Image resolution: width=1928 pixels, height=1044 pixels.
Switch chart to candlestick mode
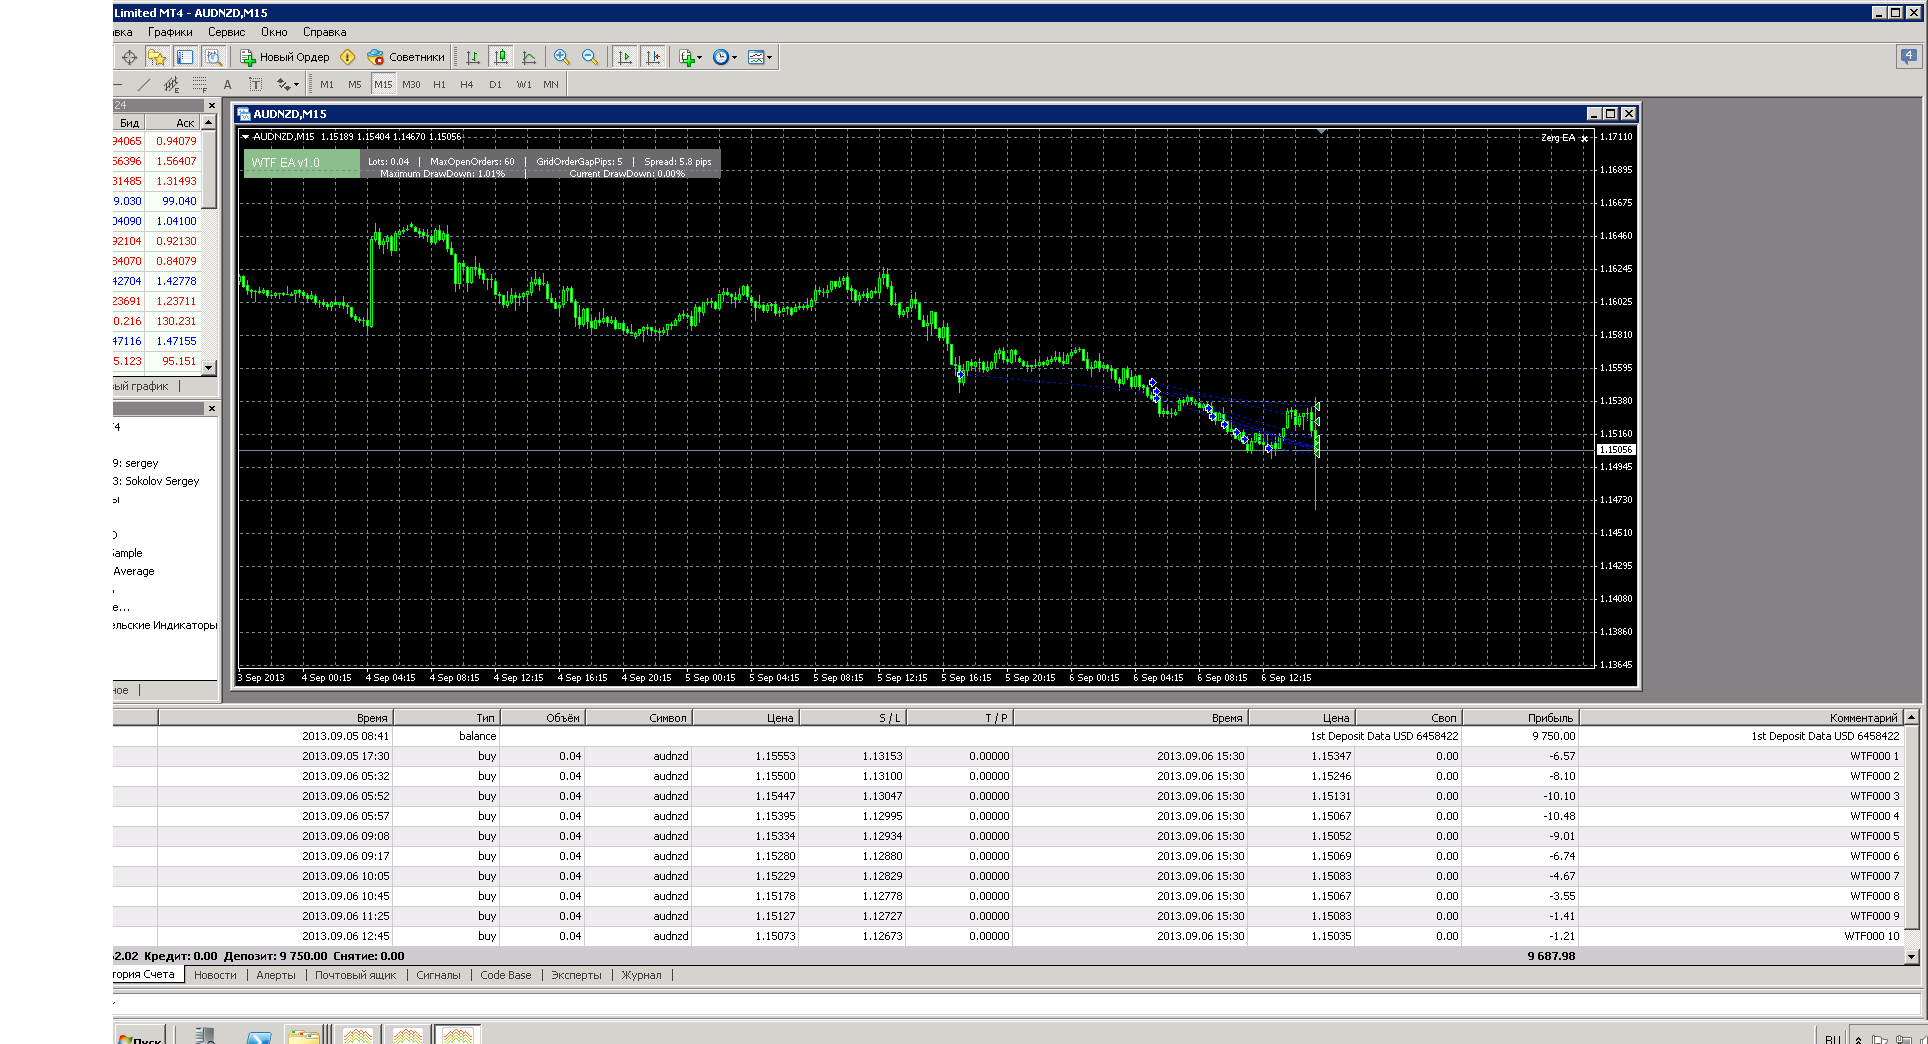[x=501, y=57]
